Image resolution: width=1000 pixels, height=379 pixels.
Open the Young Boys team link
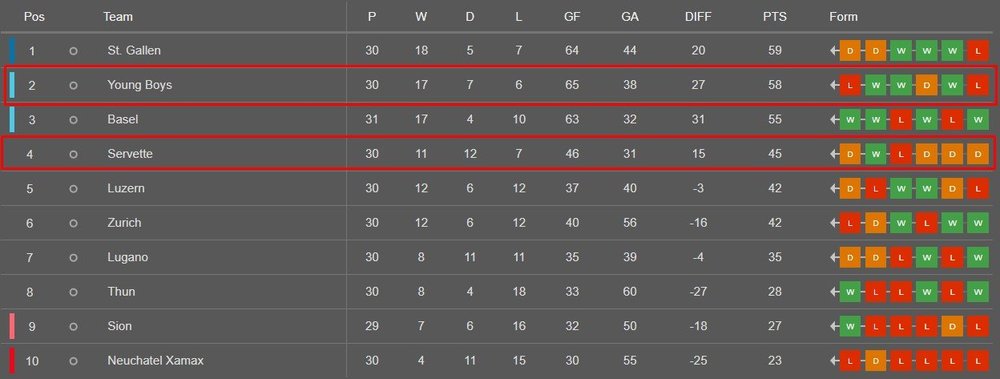coord(140,85)
